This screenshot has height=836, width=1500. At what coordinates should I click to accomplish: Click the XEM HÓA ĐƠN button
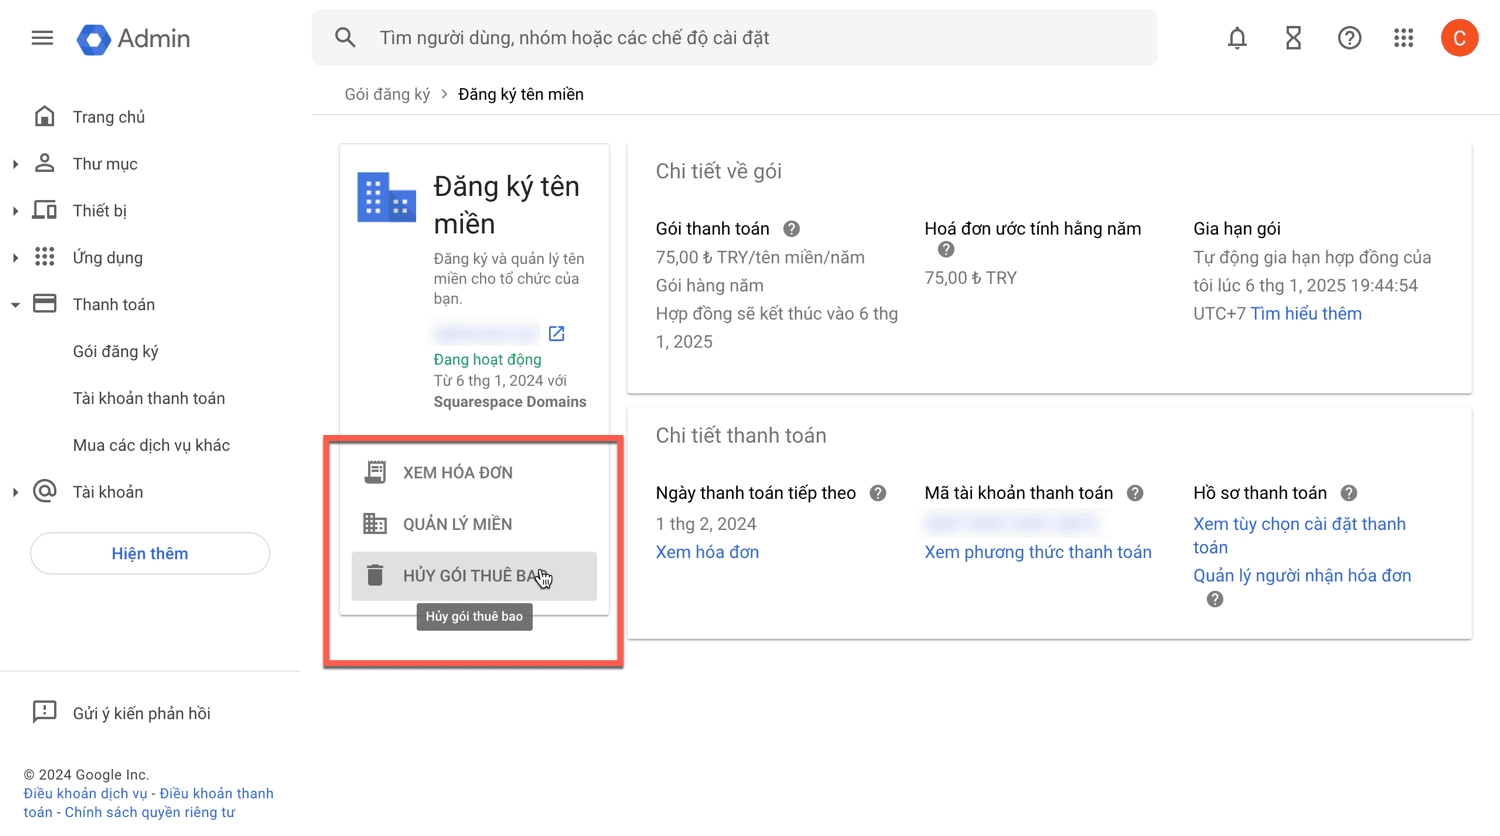(457, 472)
